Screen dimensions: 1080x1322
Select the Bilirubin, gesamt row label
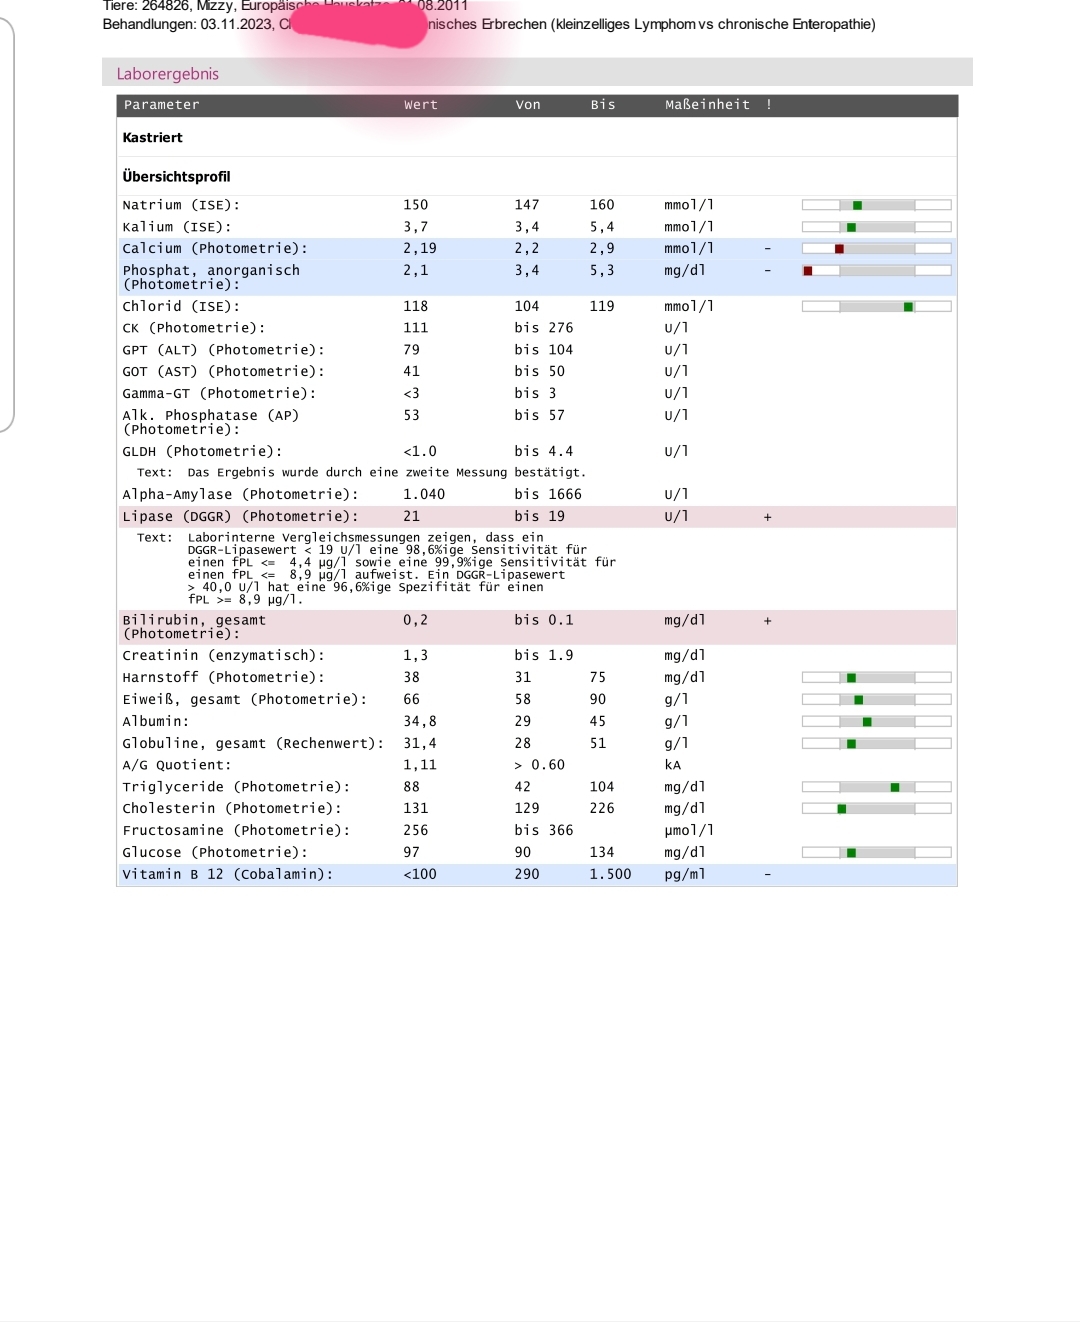pyautogui.click(x=194, y=627)
